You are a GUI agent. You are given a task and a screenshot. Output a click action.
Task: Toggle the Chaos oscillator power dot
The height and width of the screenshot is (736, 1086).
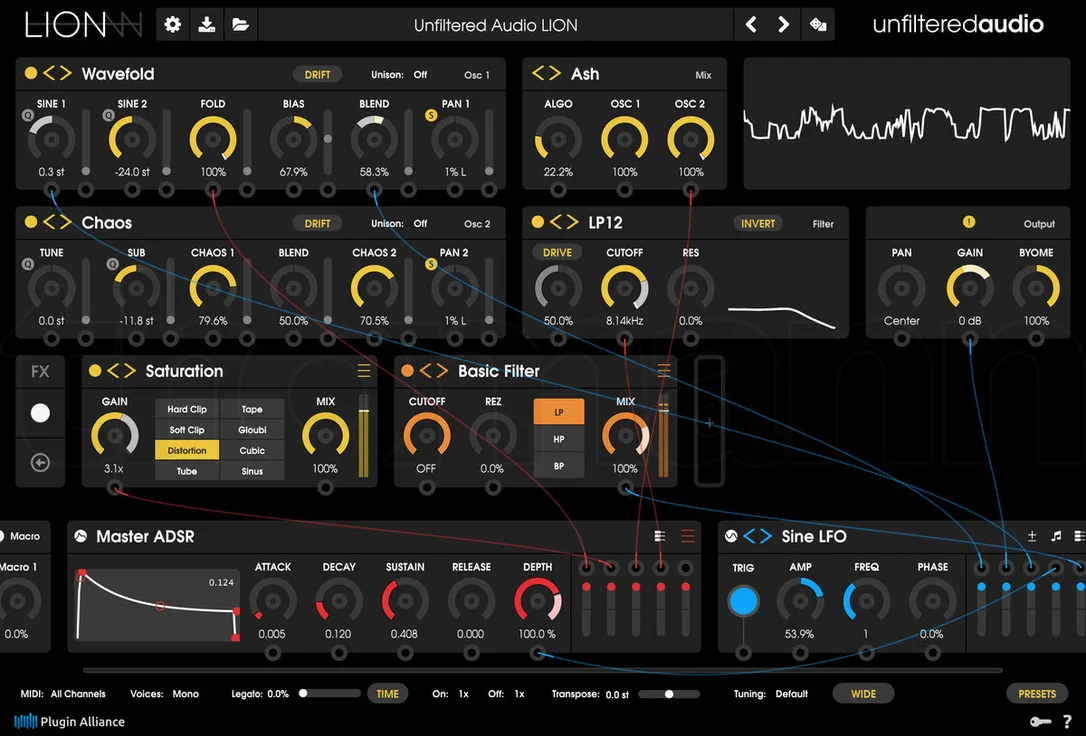click(30, 222)
